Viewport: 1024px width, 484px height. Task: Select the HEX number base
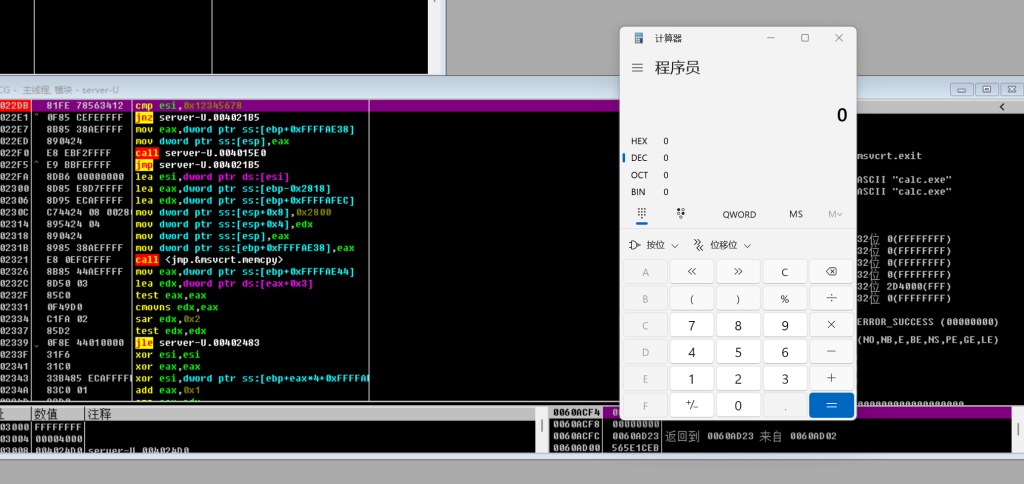coord(640,141)
